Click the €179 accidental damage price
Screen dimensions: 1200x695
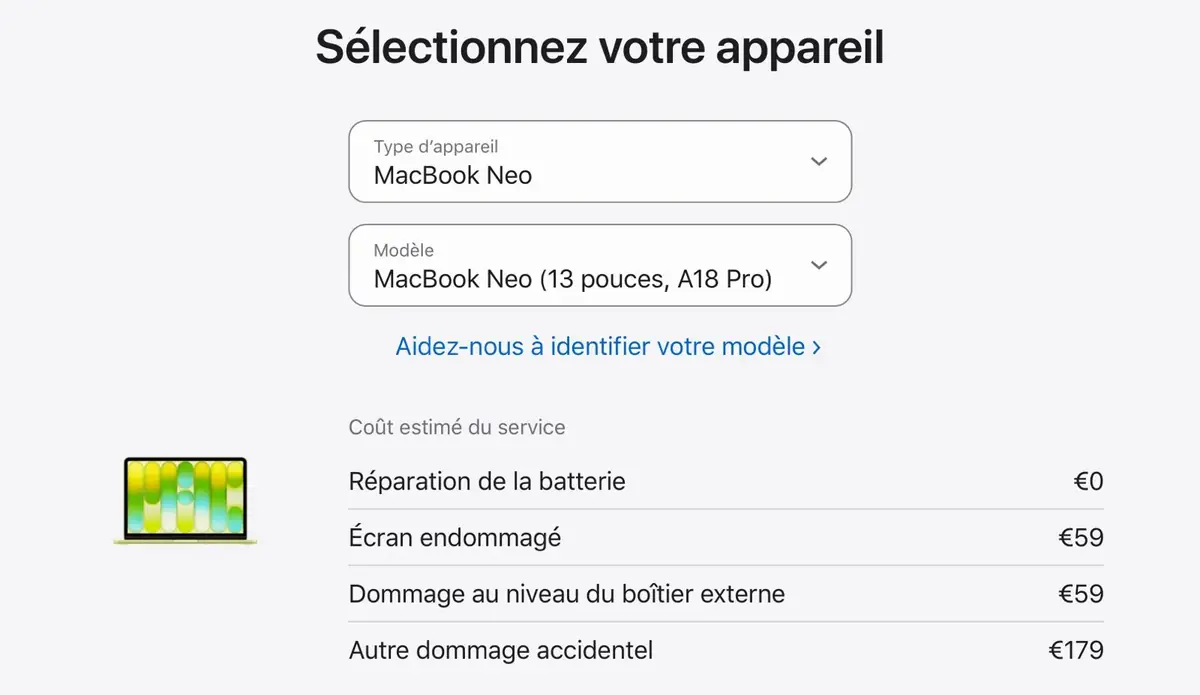1078,650
